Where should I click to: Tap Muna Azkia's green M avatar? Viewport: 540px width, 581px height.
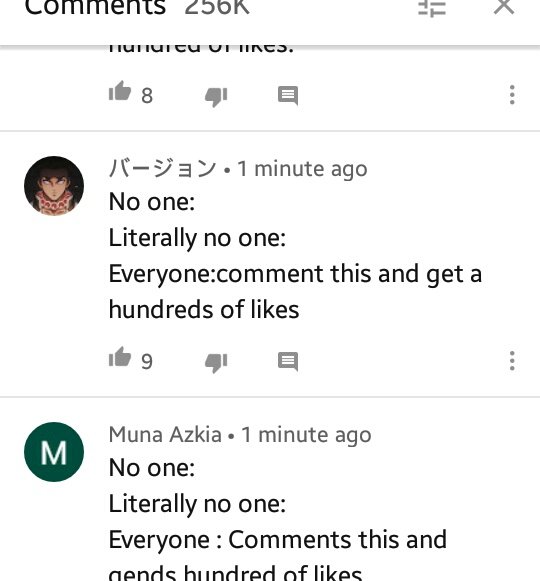click(54, 452)
